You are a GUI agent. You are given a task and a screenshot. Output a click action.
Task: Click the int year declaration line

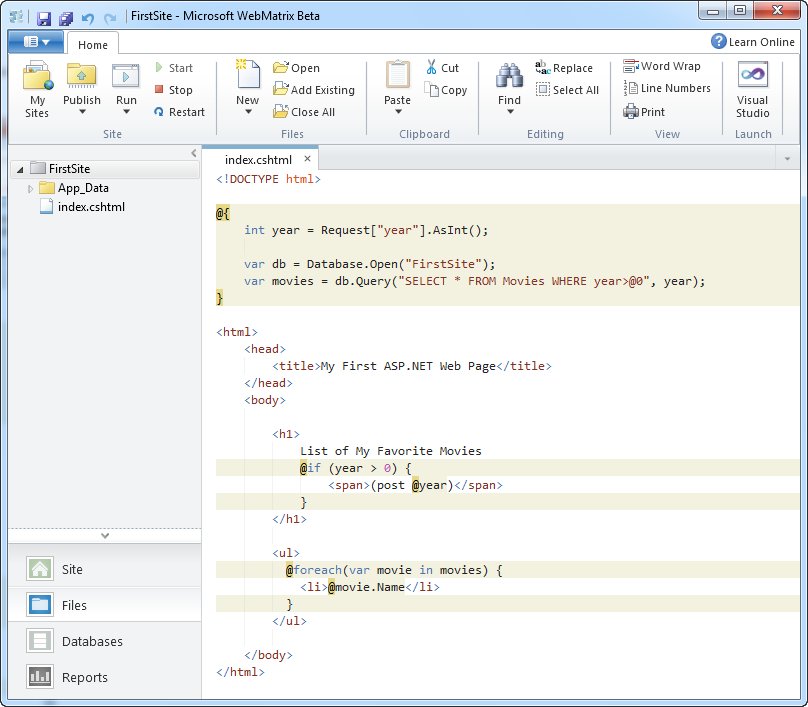point(366,230)
